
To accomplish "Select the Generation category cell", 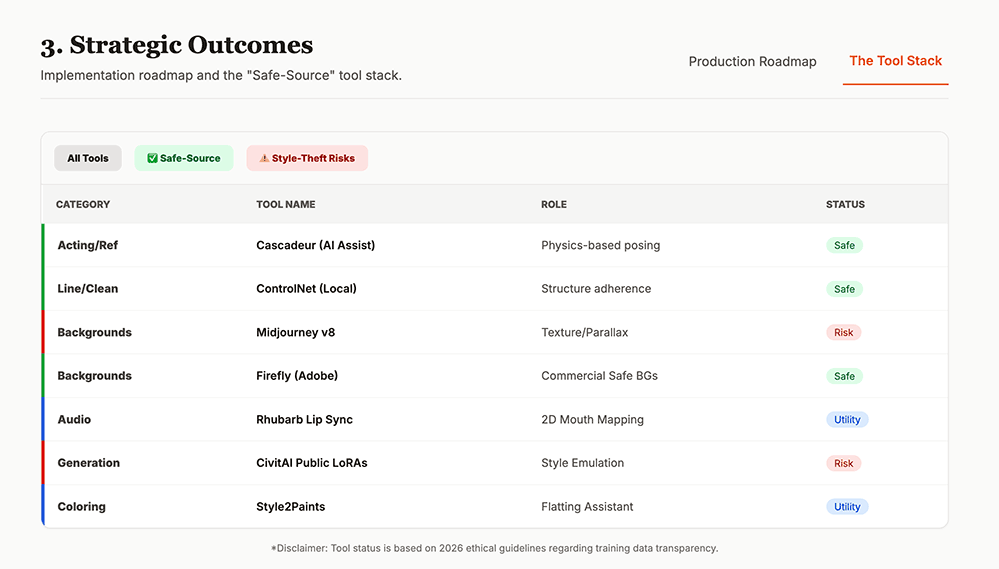I will (x=89, y=463).
